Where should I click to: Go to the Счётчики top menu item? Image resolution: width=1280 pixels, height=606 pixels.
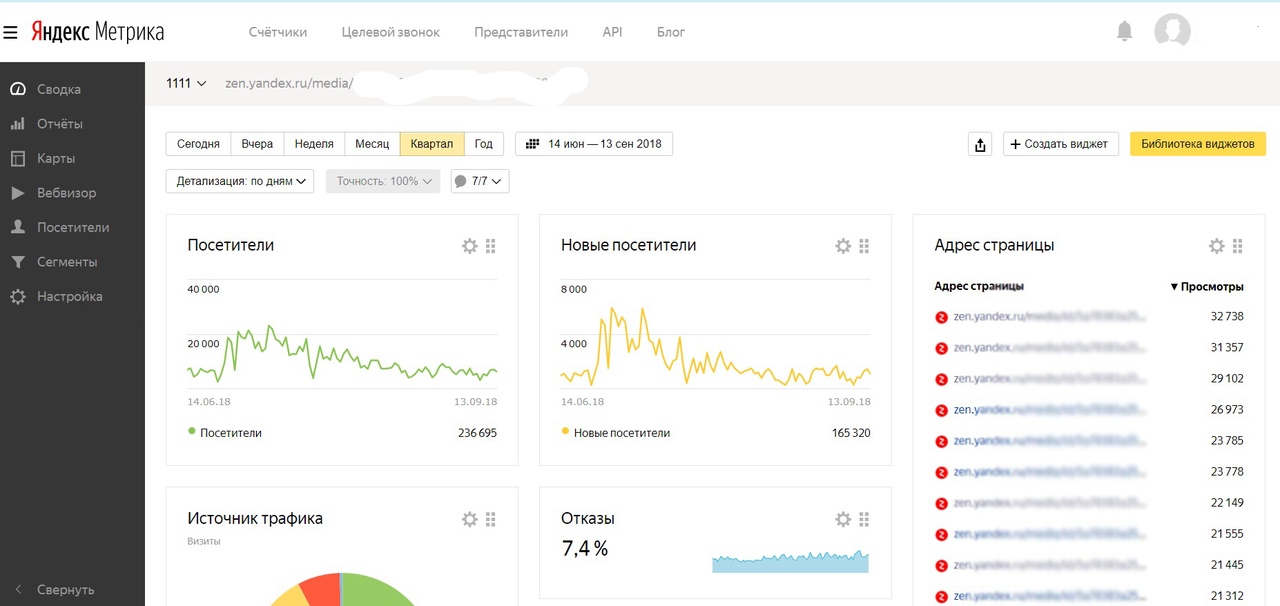(x=278, y=32)
